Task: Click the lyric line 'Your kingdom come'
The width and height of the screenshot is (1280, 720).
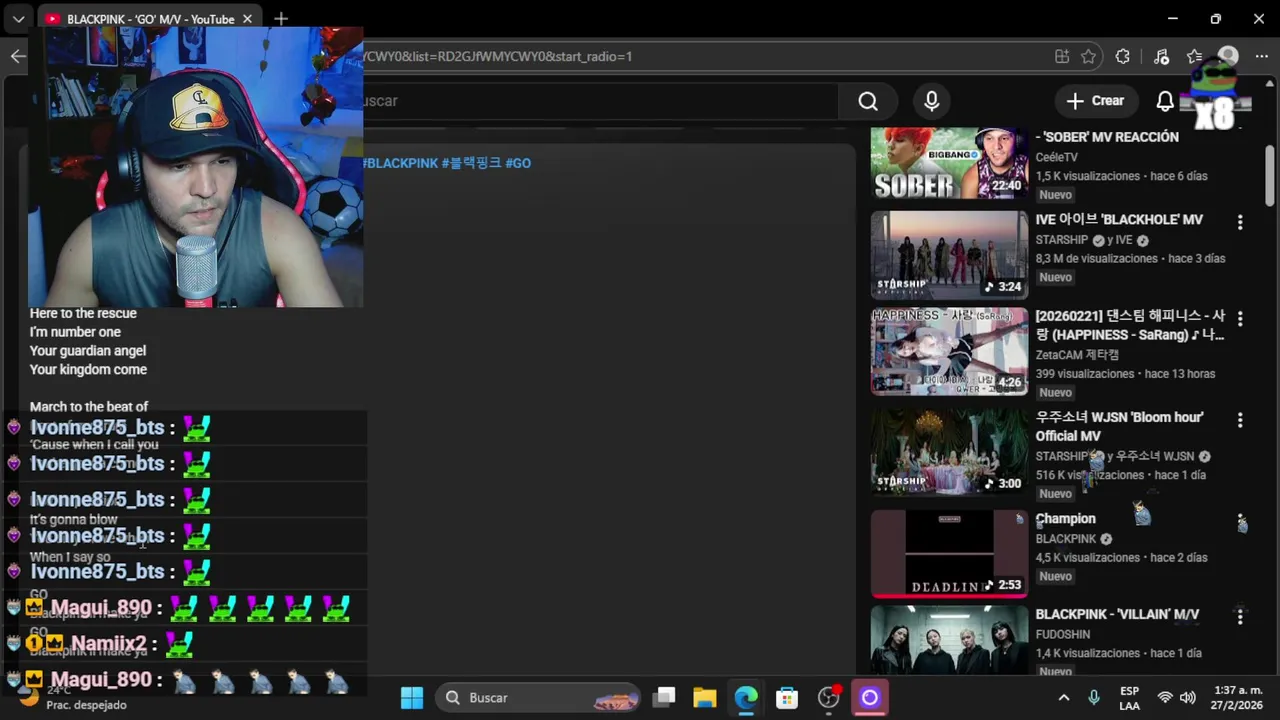Action: tap(88, 370)
